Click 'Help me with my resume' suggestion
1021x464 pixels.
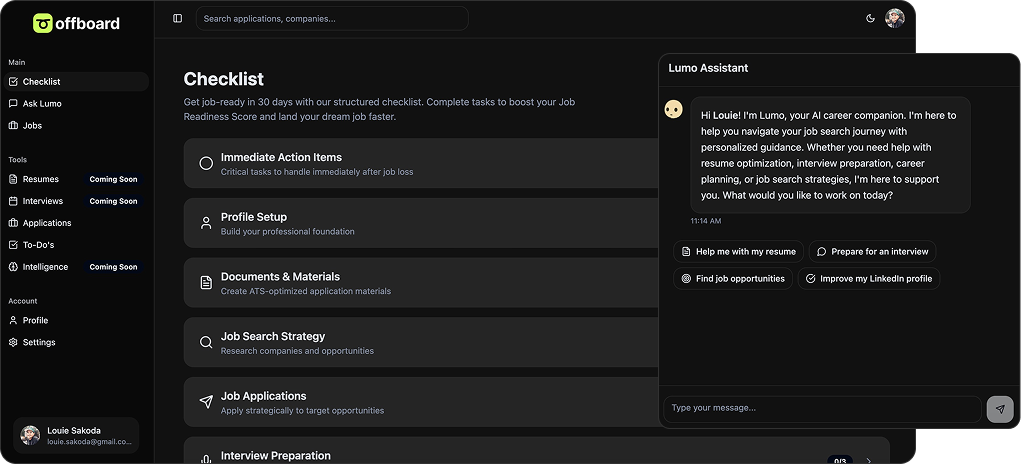pyautogui.click(x=738, y=252)
